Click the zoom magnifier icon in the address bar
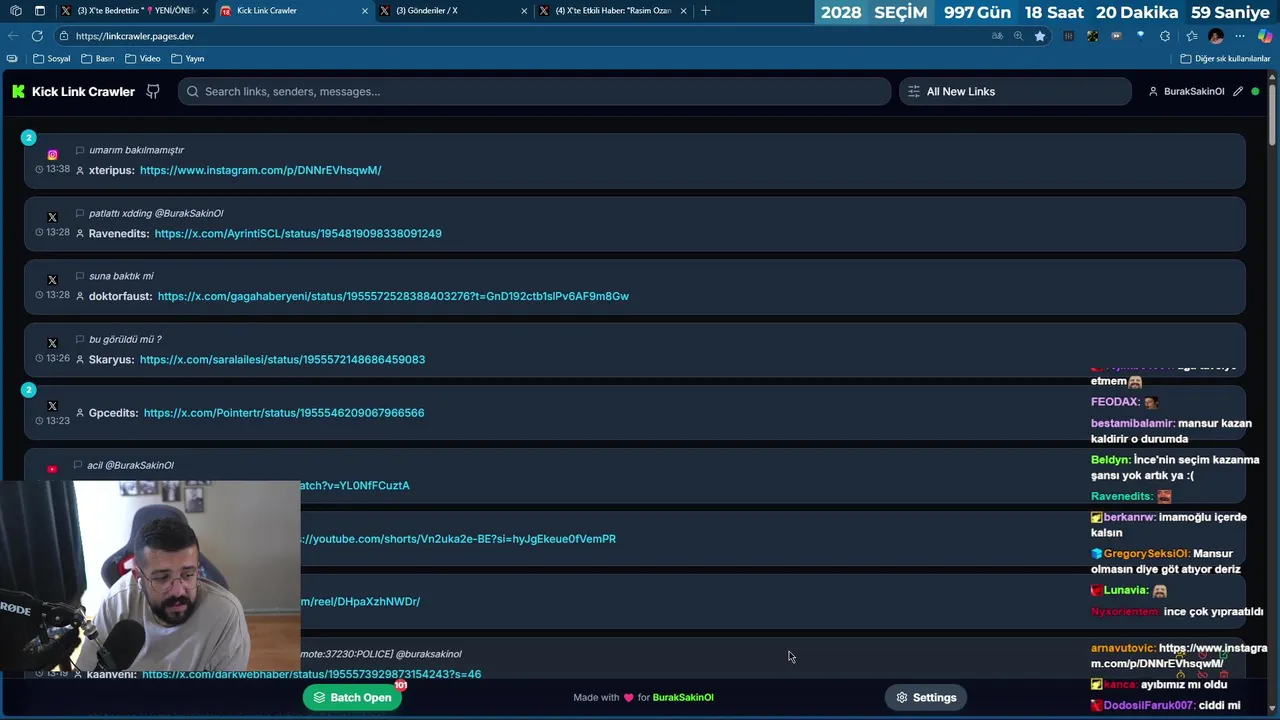The image size is (1280, 720). click(1018, 36)
